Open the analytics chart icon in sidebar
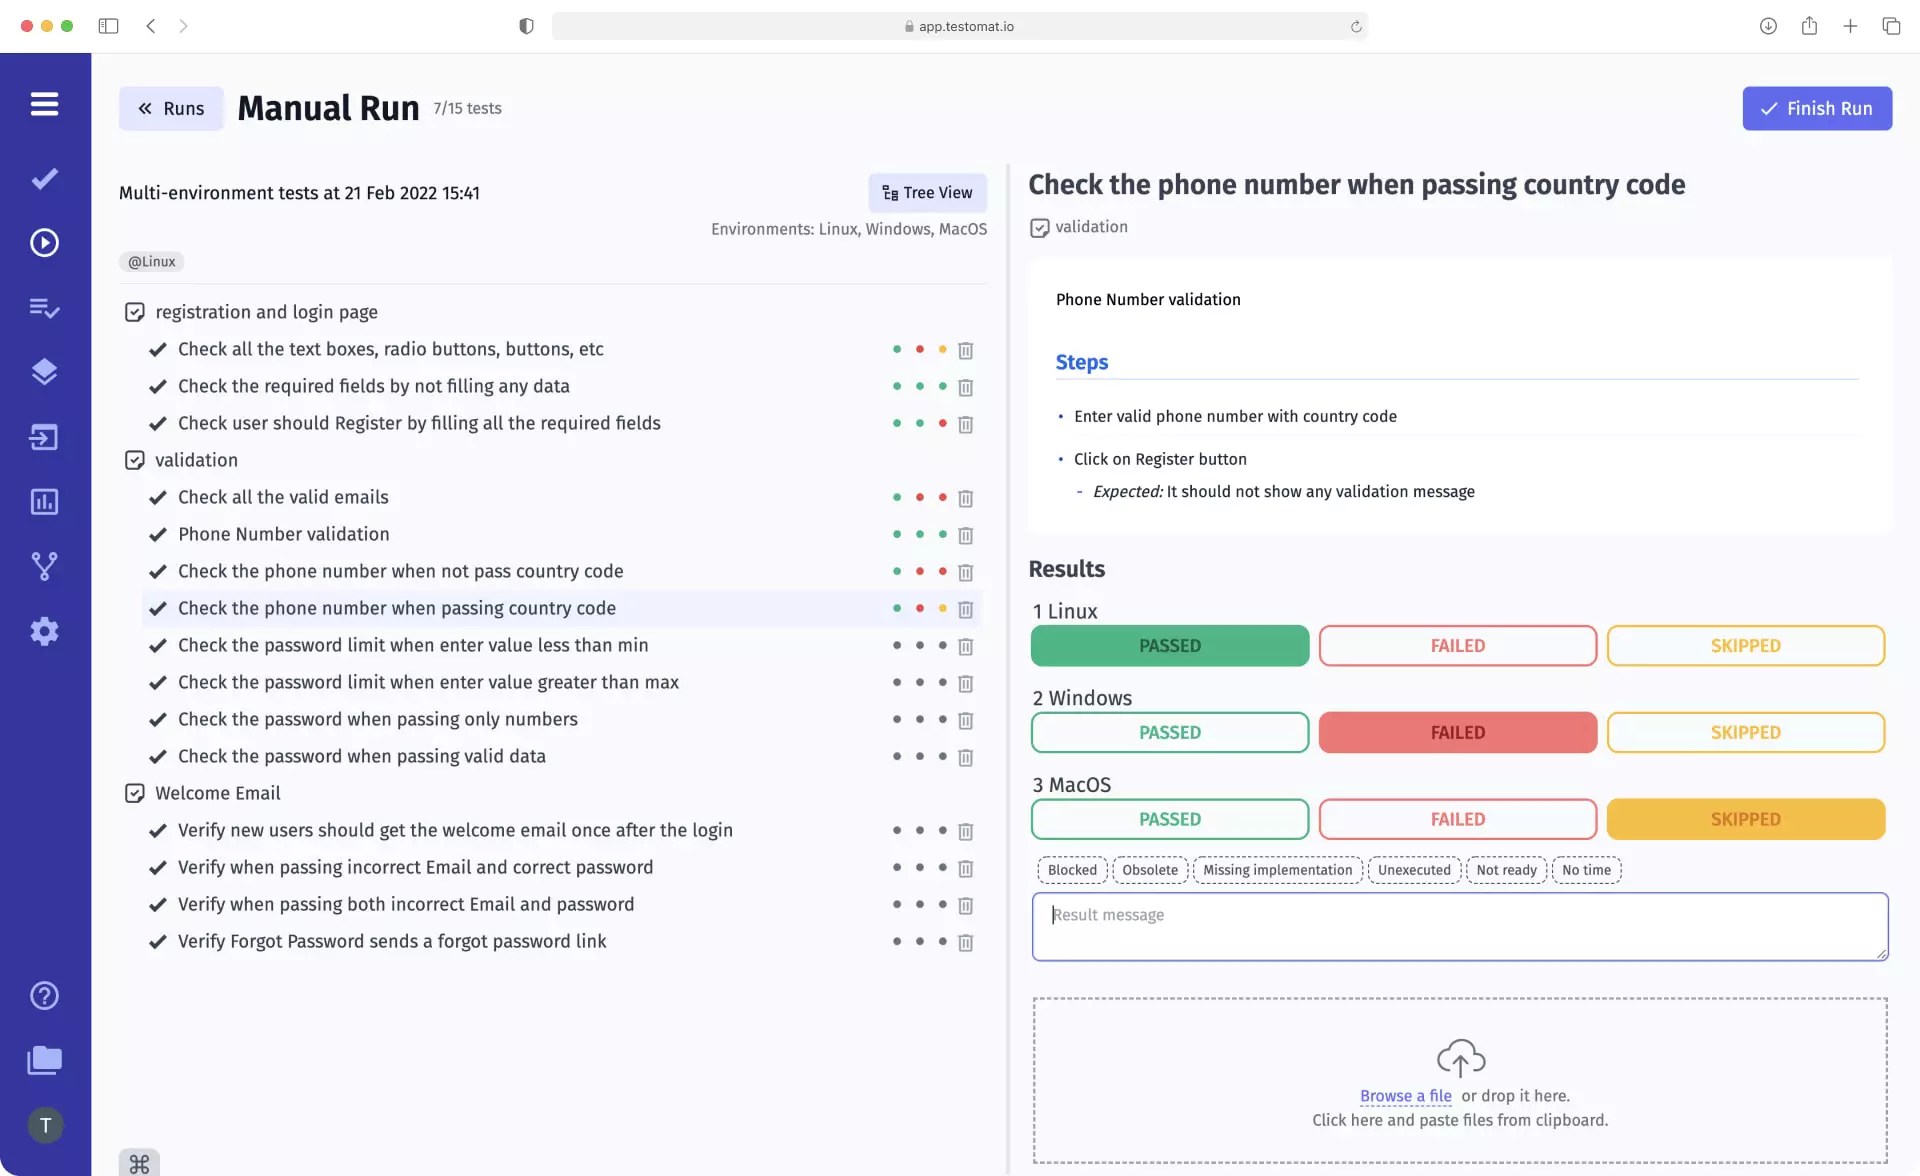Viewport: 1920px width, 1176px height. pyautogui.click(x=45, y=502)
